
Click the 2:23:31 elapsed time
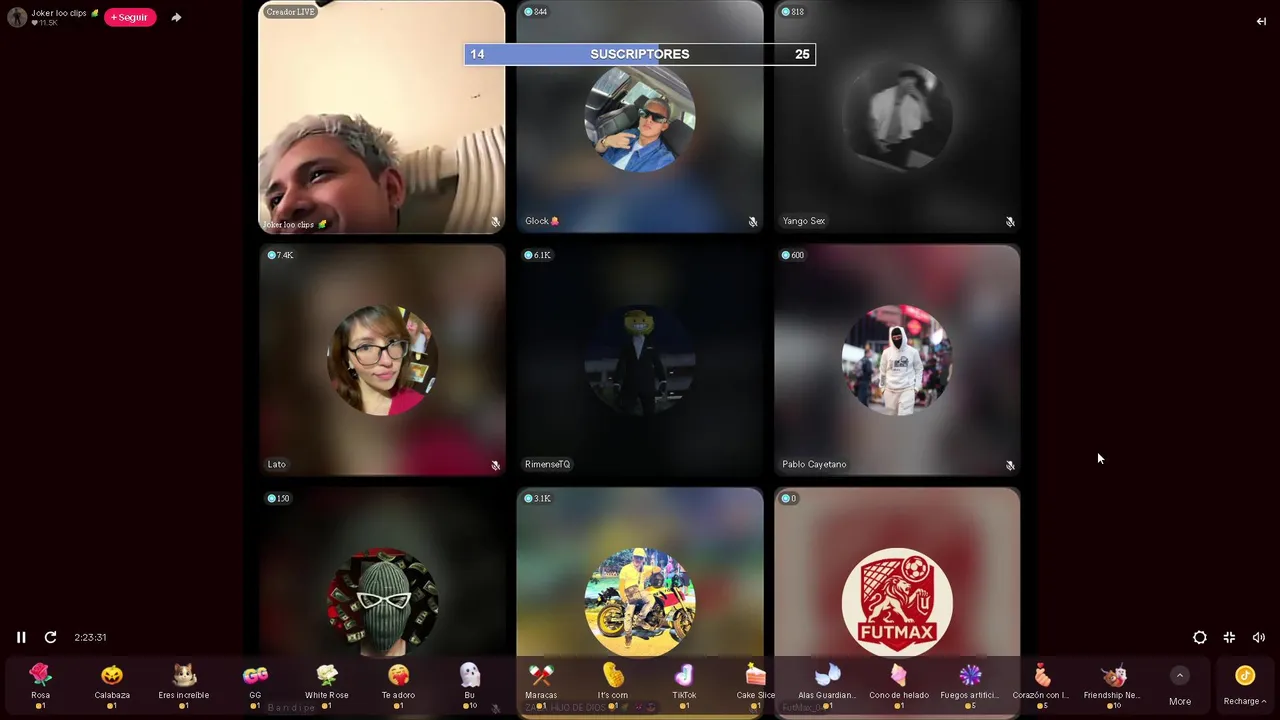pos(90,637)
